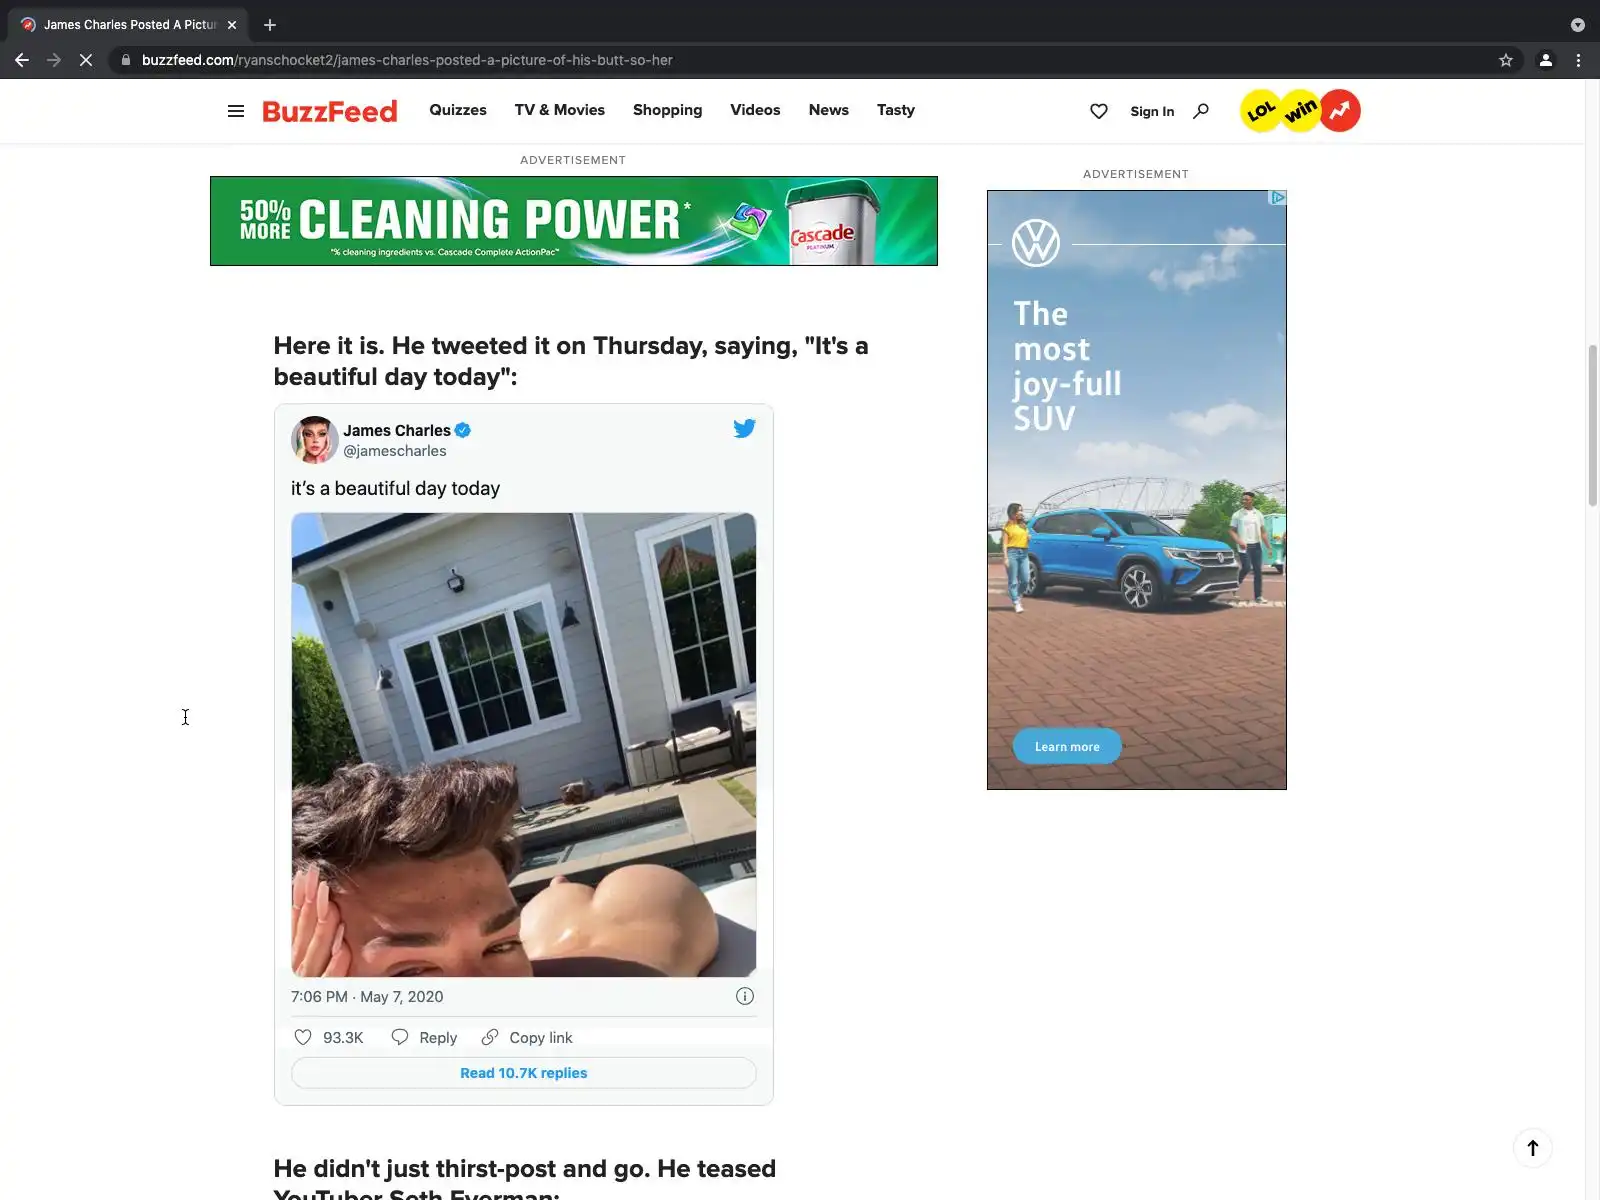Open the Quizzes menu item

(x=458, y=110)
